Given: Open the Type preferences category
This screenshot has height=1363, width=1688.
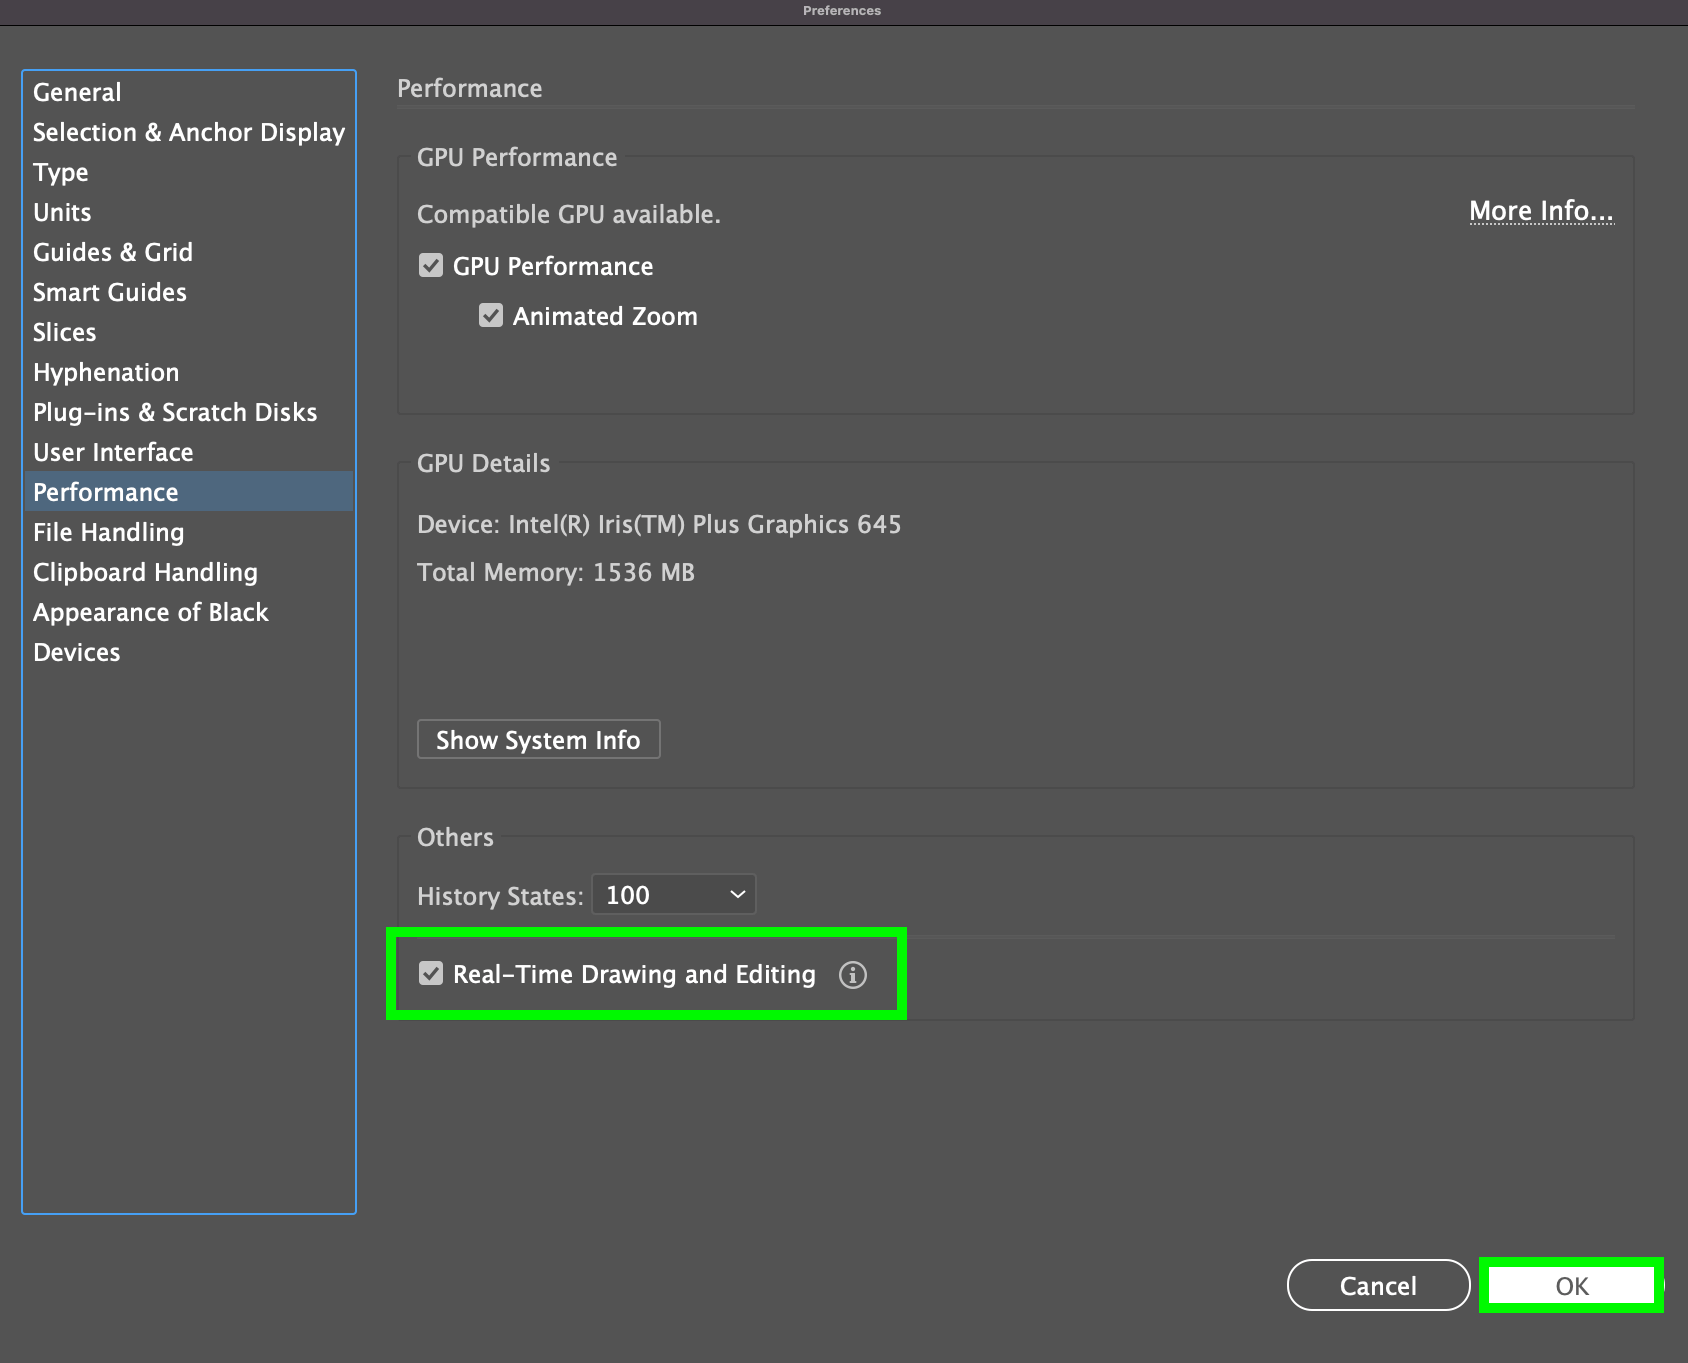Looking at the screenshot, I should click(x=61, y=172).
